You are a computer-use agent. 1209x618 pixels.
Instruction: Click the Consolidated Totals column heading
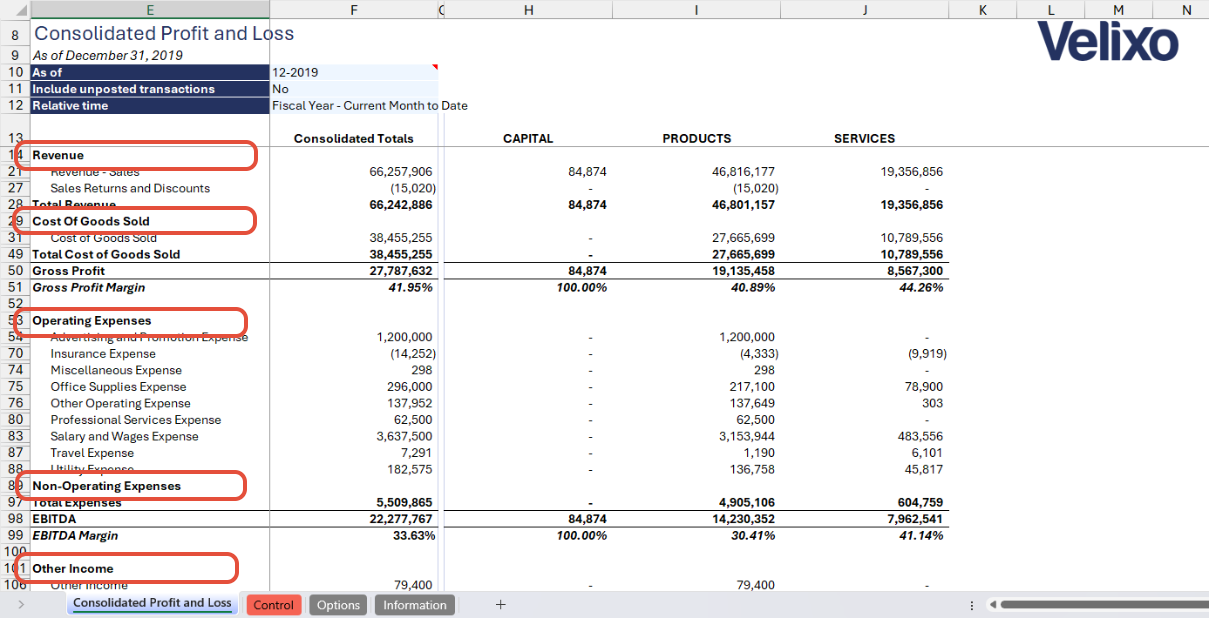(x=353, y=138)
